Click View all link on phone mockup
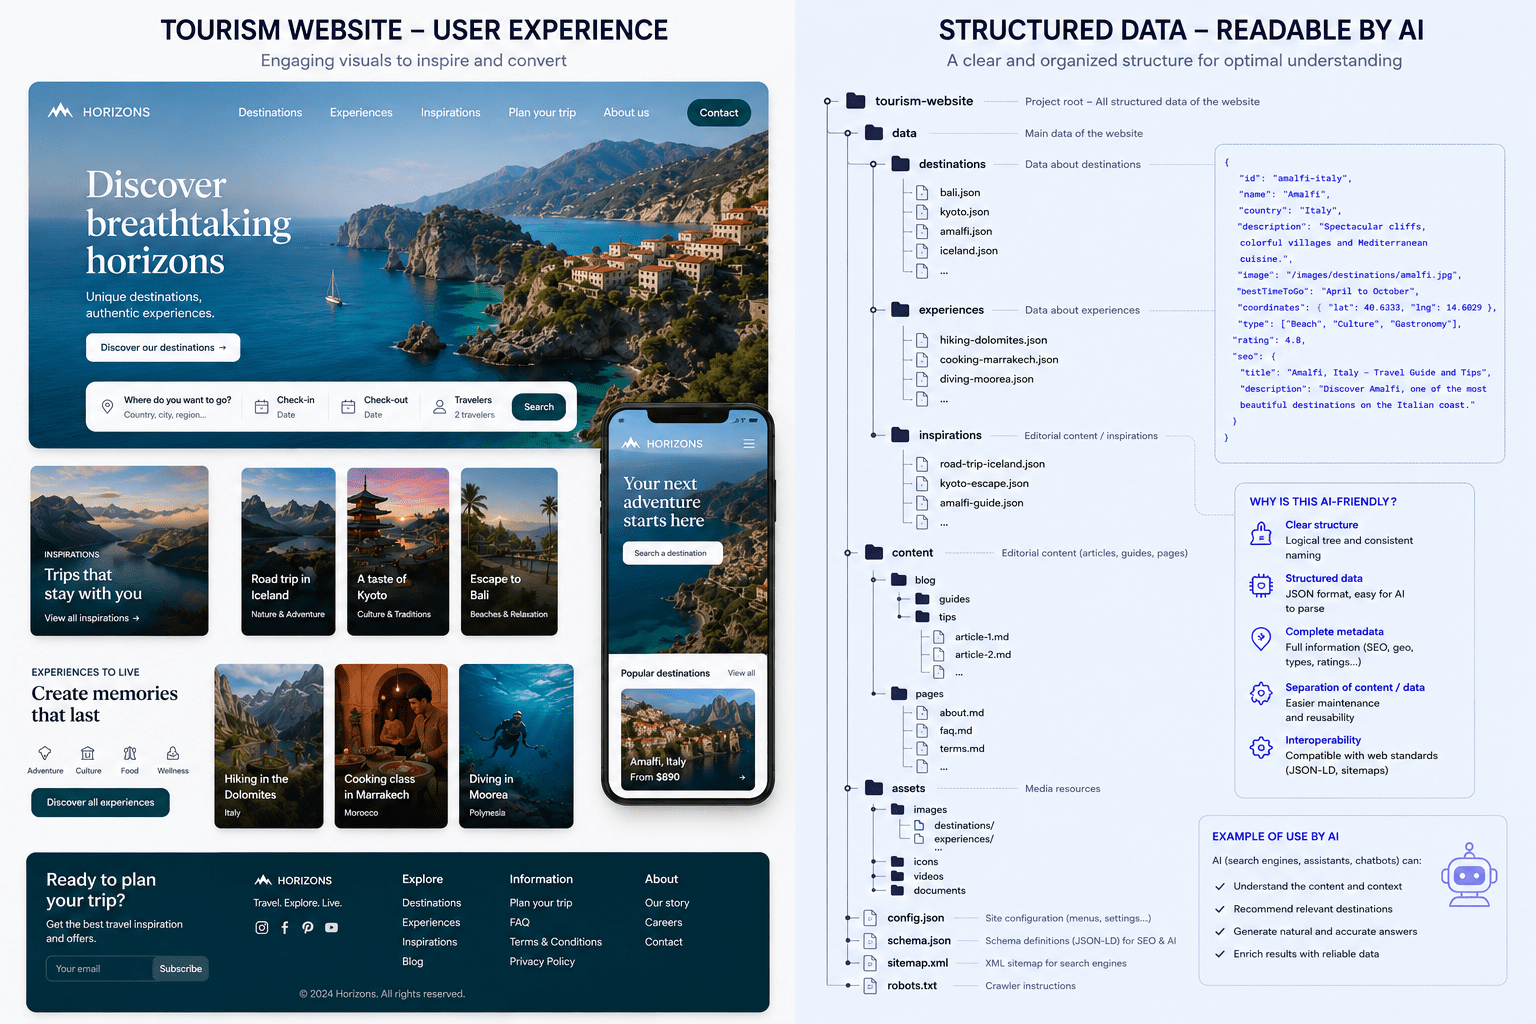The width and height of the screenshot is (1536, 1024). click(741, 673)
